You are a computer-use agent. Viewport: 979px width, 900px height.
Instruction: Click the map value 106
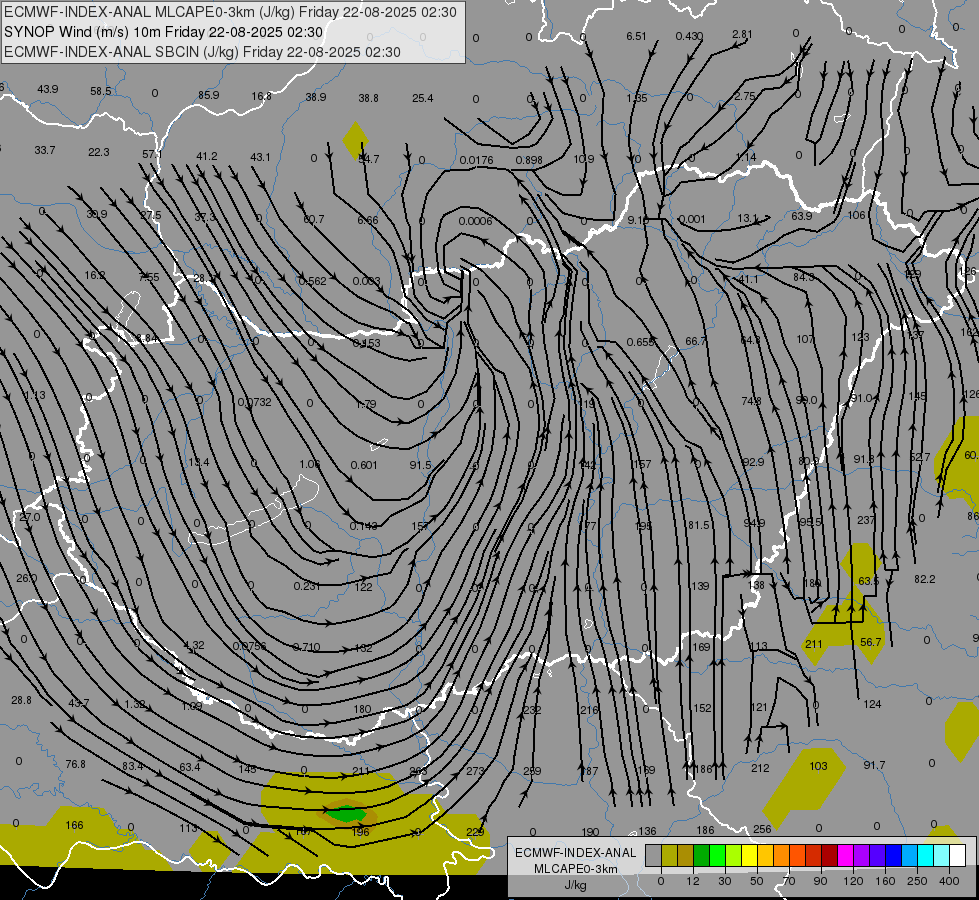(856, 215)
